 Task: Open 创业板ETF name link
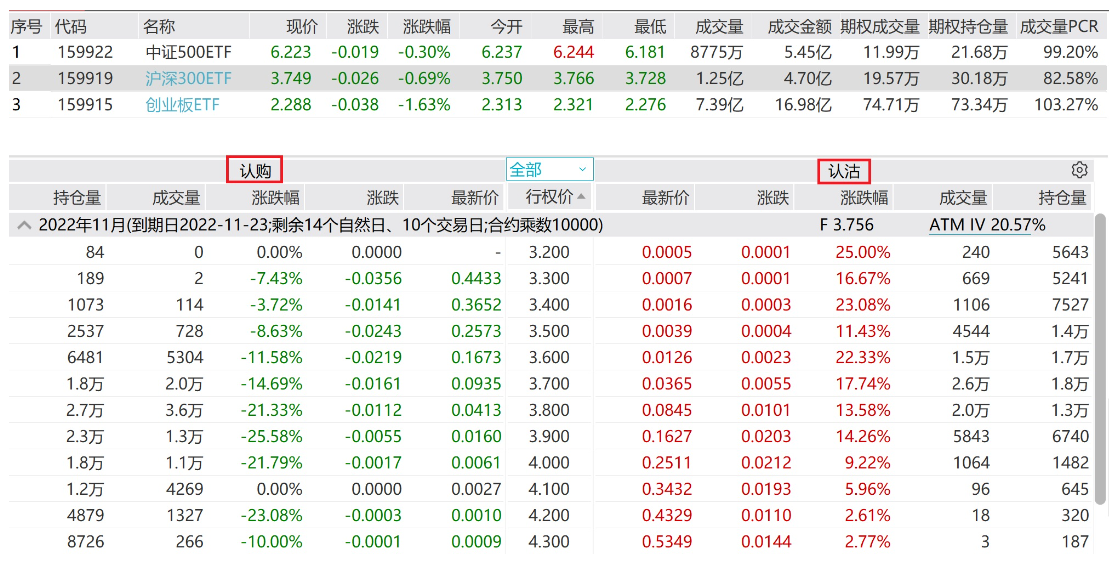click(182, 105)
